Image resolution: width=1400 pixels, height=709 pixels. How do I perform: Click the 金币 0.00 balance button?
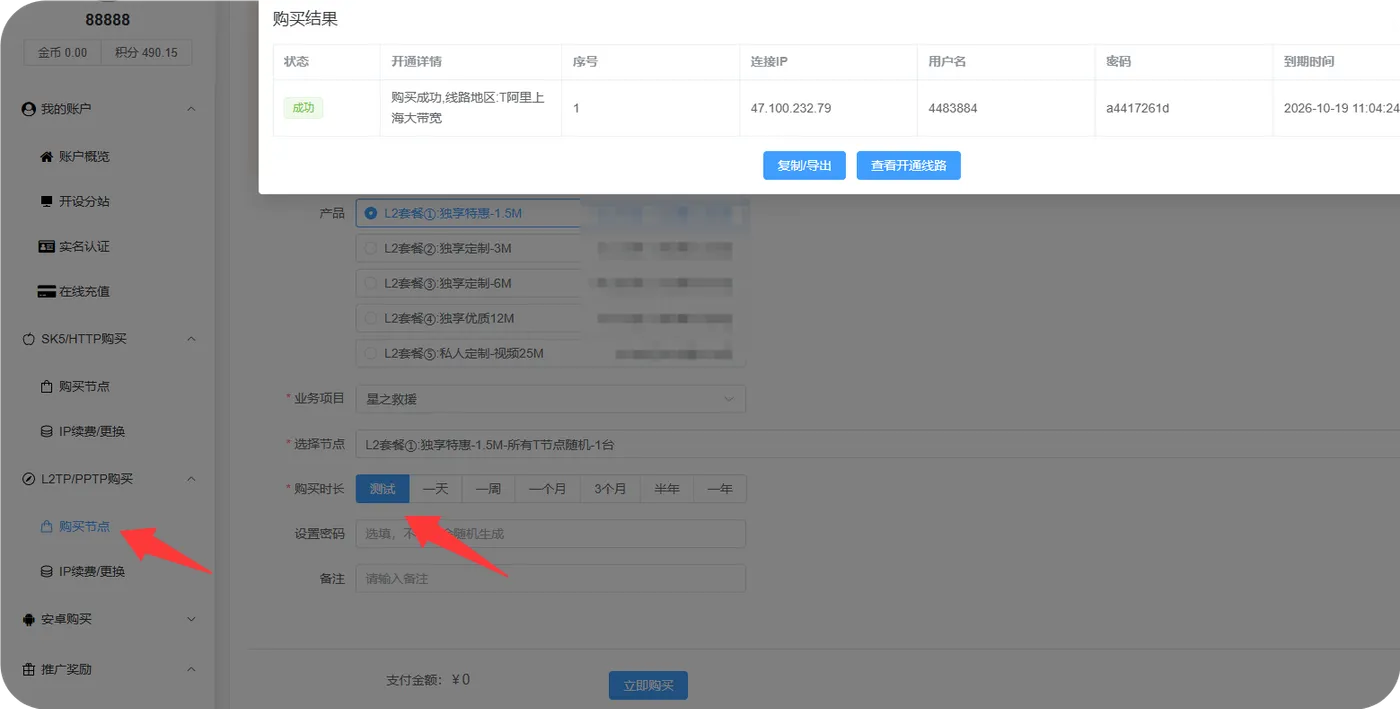click(62, 53)
